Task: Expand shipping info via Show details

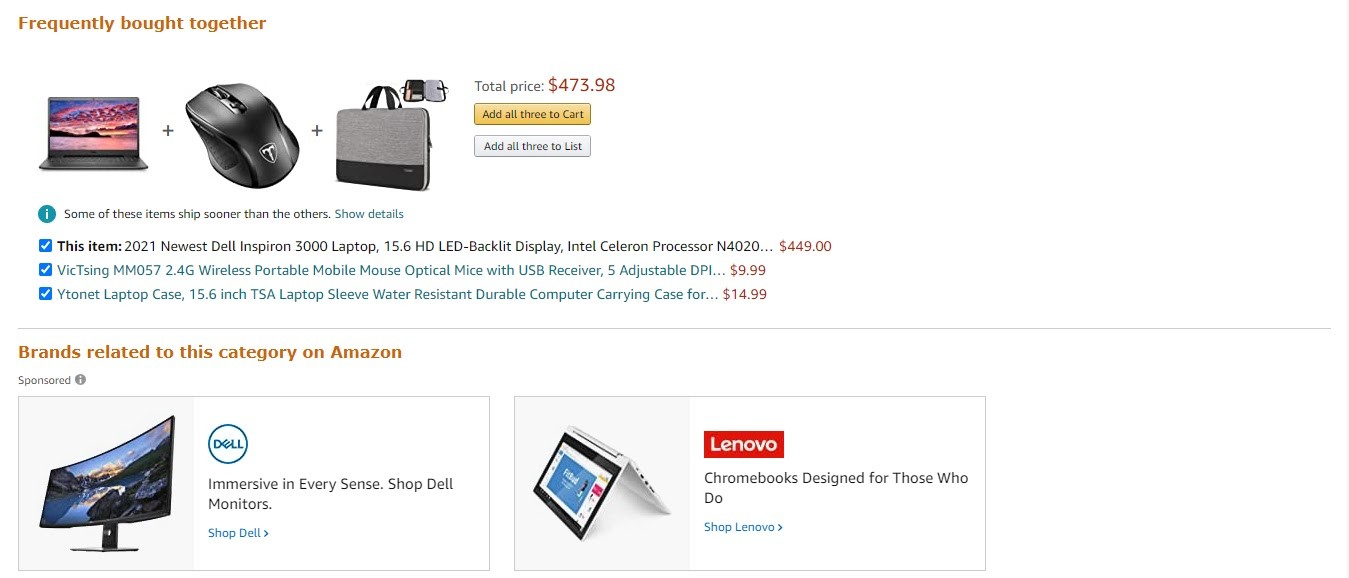Action: click(369, 214)
